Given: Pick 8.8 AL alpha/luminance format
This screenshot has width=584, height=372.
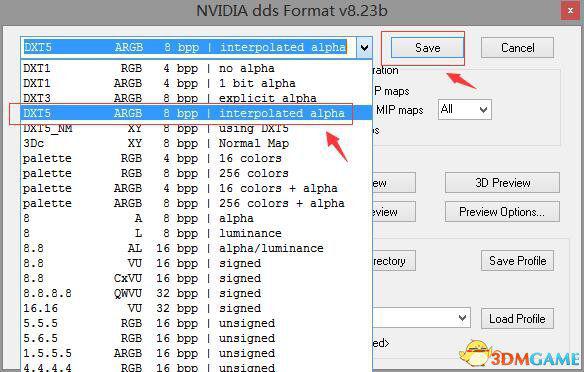Looking at the screenshot, I should (x=197, y=248).
